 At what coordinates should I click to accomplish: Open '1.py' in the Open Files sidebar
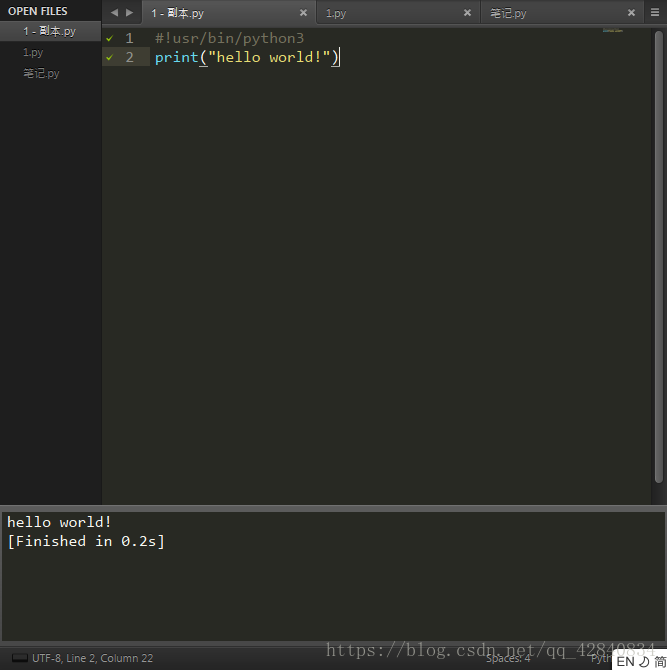(50, 53)
